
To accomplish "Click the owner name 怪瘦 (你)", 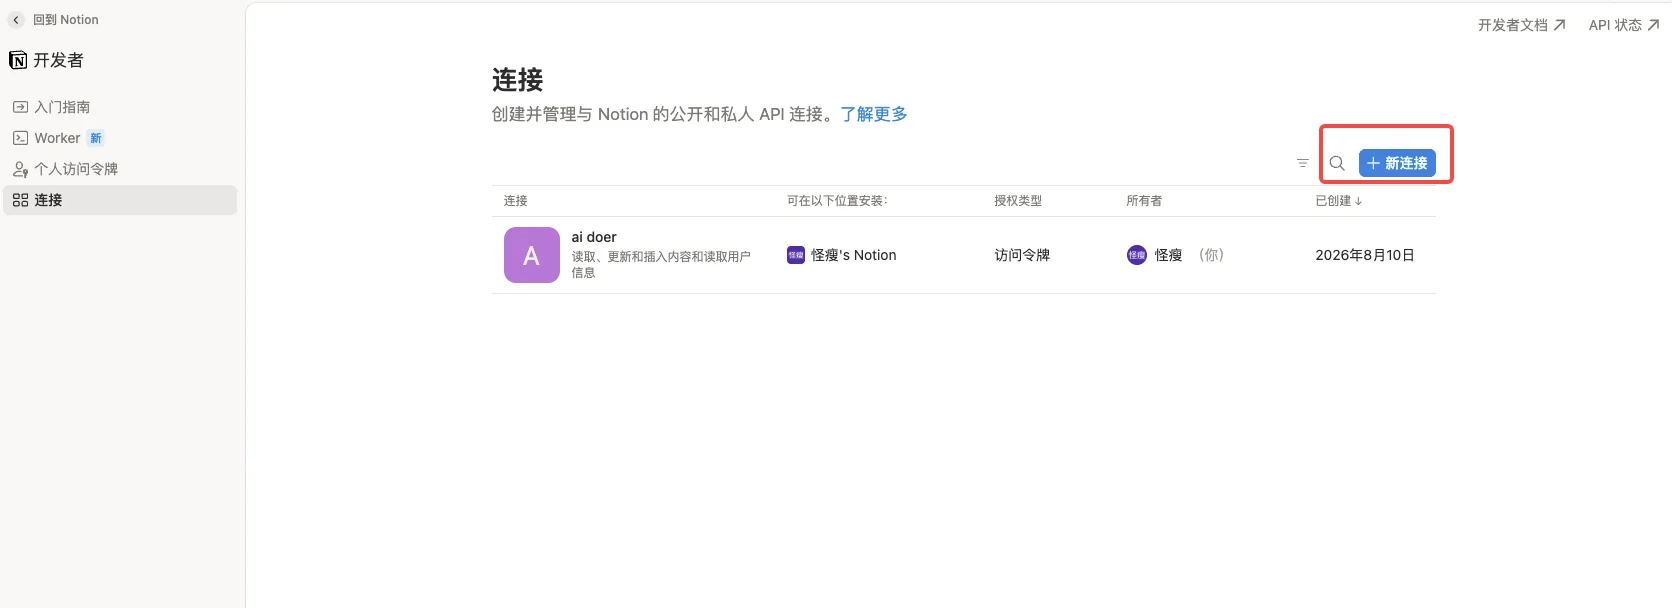I will pyautogui.click(x=1189, y=255).
